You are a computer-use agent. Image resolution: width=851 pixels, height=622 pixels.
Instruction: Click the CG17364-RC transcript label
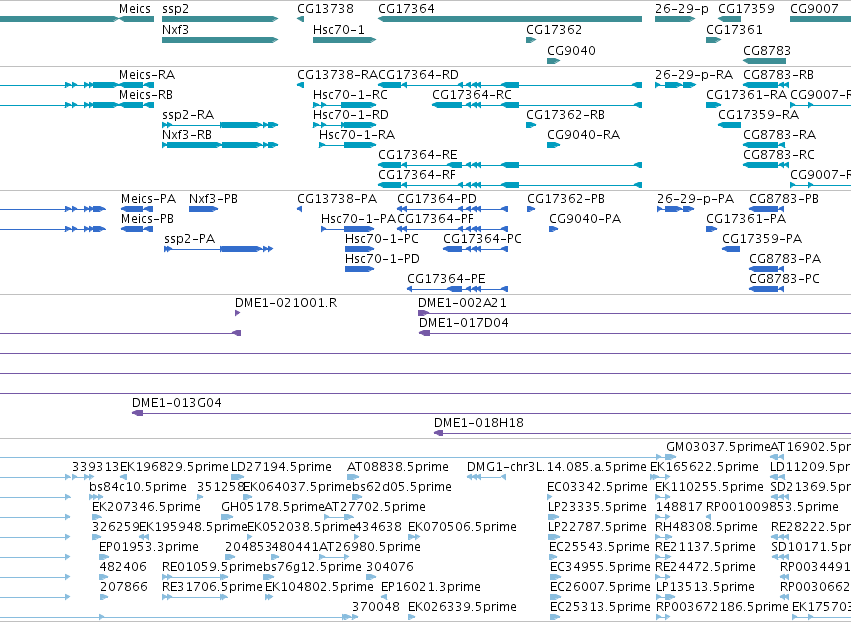click(x=472, y=94)
